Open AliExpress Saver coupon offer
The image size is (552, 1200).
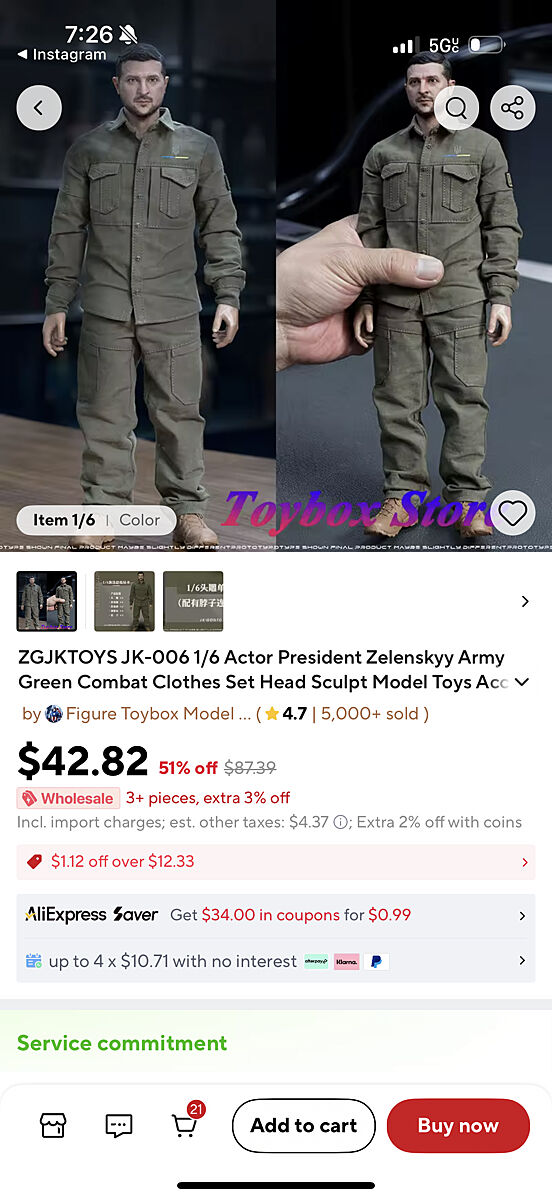point(276,915)
